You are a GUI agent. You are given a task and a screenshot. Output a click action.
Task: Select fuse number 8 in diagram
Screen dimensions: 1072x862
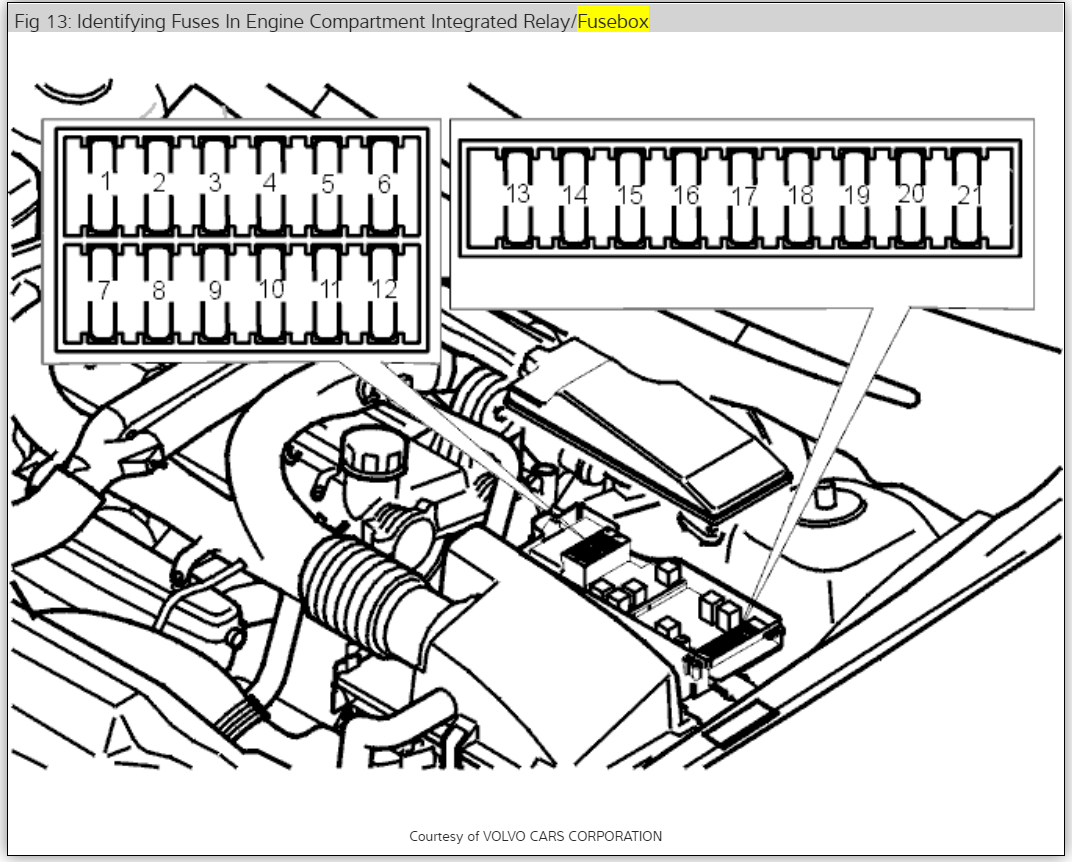point(159,292)
